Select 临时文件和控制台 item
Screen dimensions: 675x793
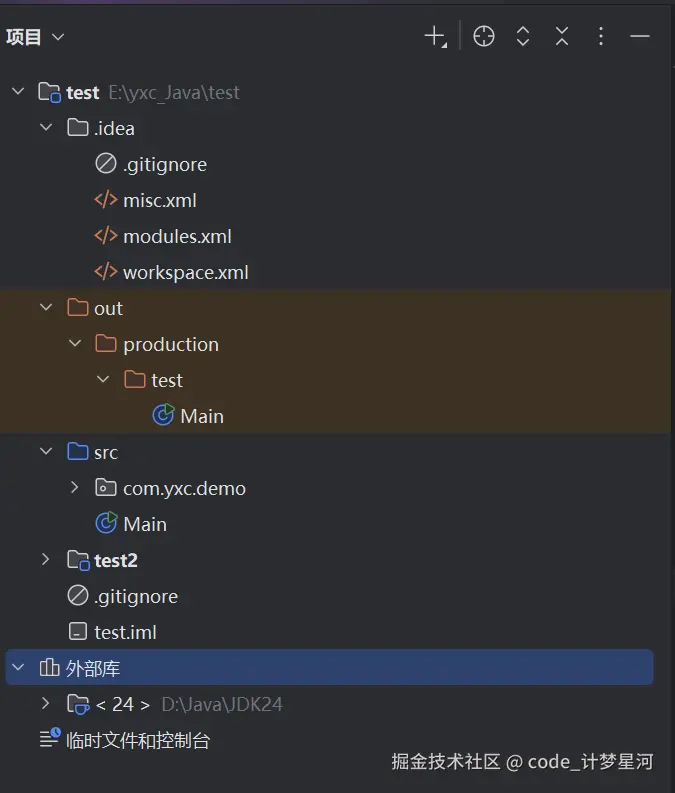tap(137, 740)
